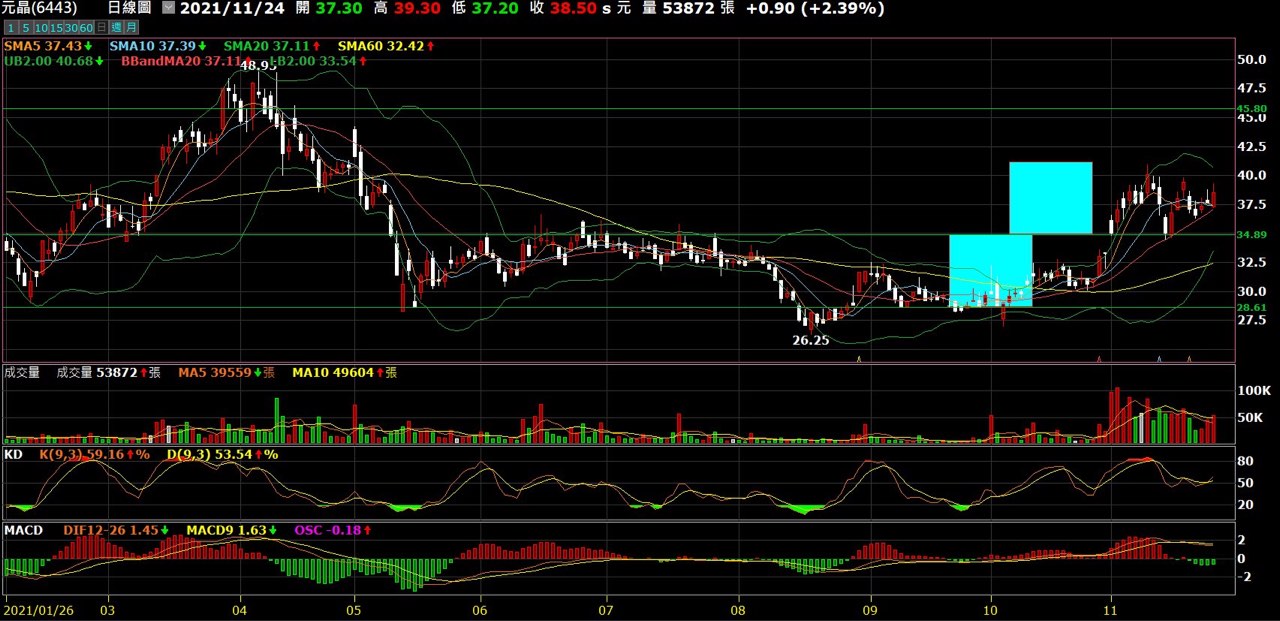Click the BBandMA20 indicator label
Screen dimensions: 1280x621
(159, 61)
